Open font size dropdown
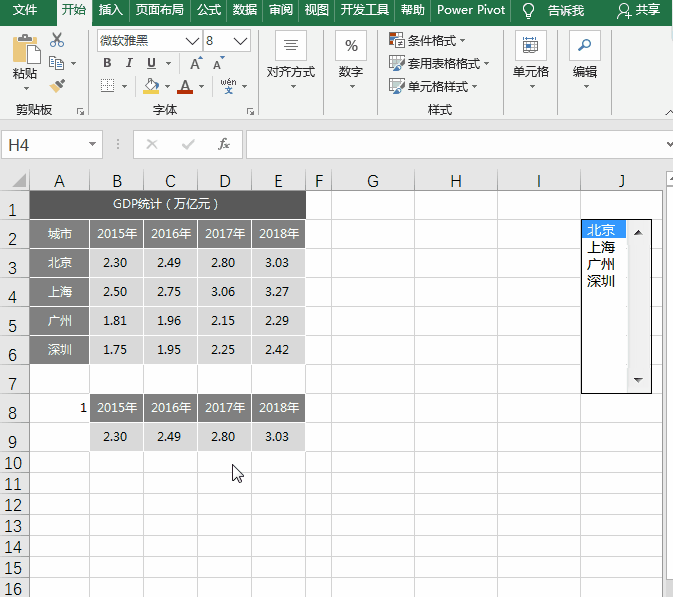Screen dimensions: 673x597 coord(240,41)
